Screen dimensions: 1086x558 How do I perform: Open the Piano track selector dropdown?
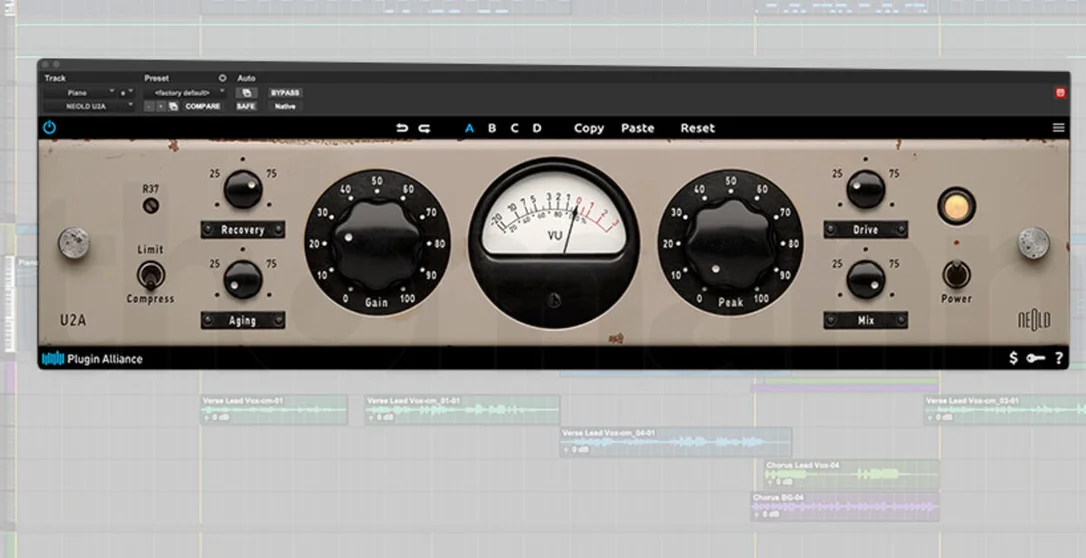tap(79, 93)
